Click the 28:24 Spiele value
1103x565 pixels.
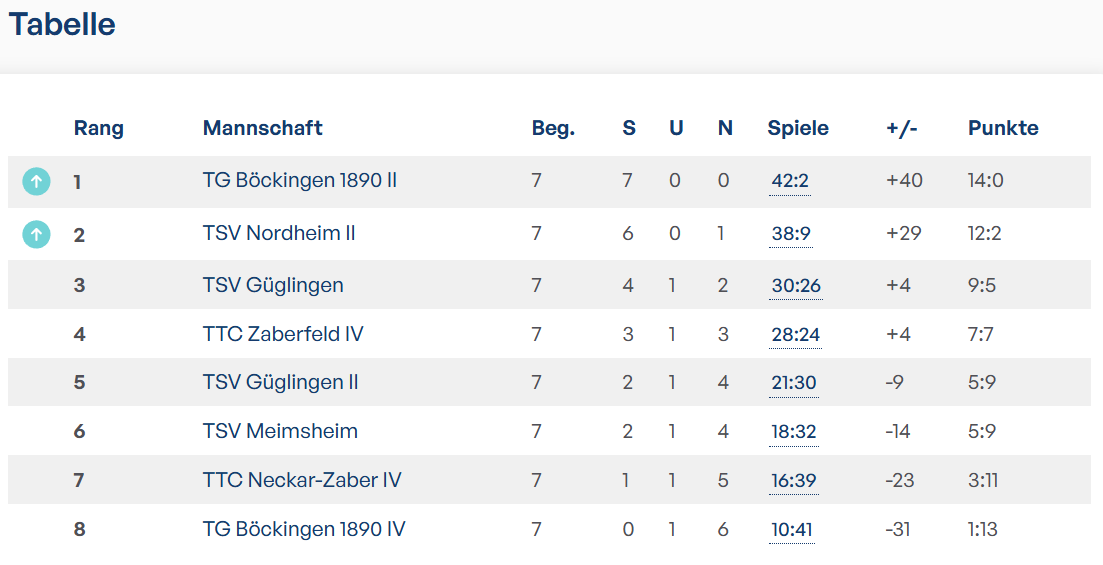pyautogui.click(x=796, y=335)
